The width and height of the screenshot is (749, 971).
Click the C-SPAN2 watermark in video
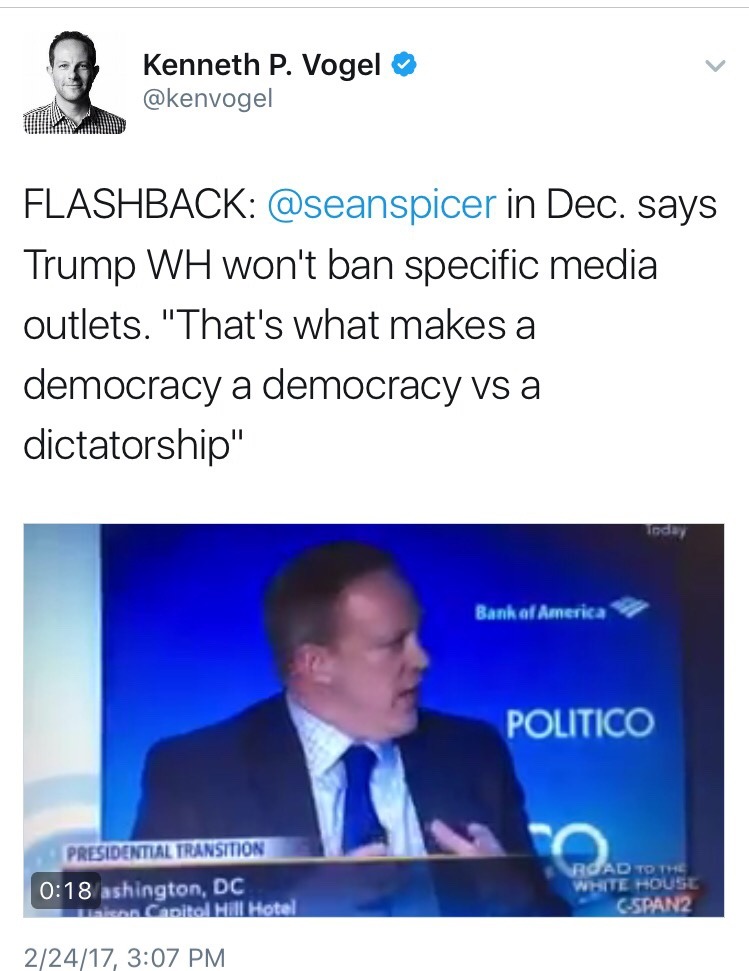(x=654, y=906)
